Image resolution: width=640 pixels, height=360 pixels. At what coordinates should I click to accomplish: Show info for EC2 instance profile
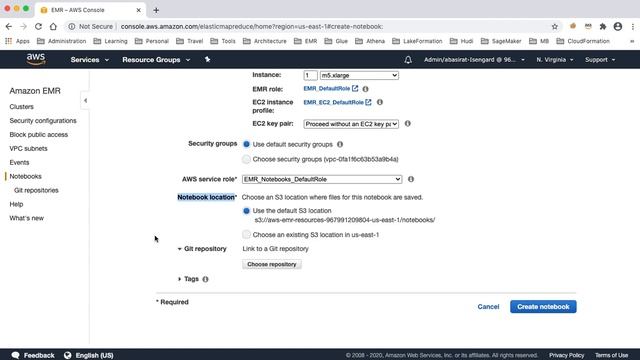[380, 102]
